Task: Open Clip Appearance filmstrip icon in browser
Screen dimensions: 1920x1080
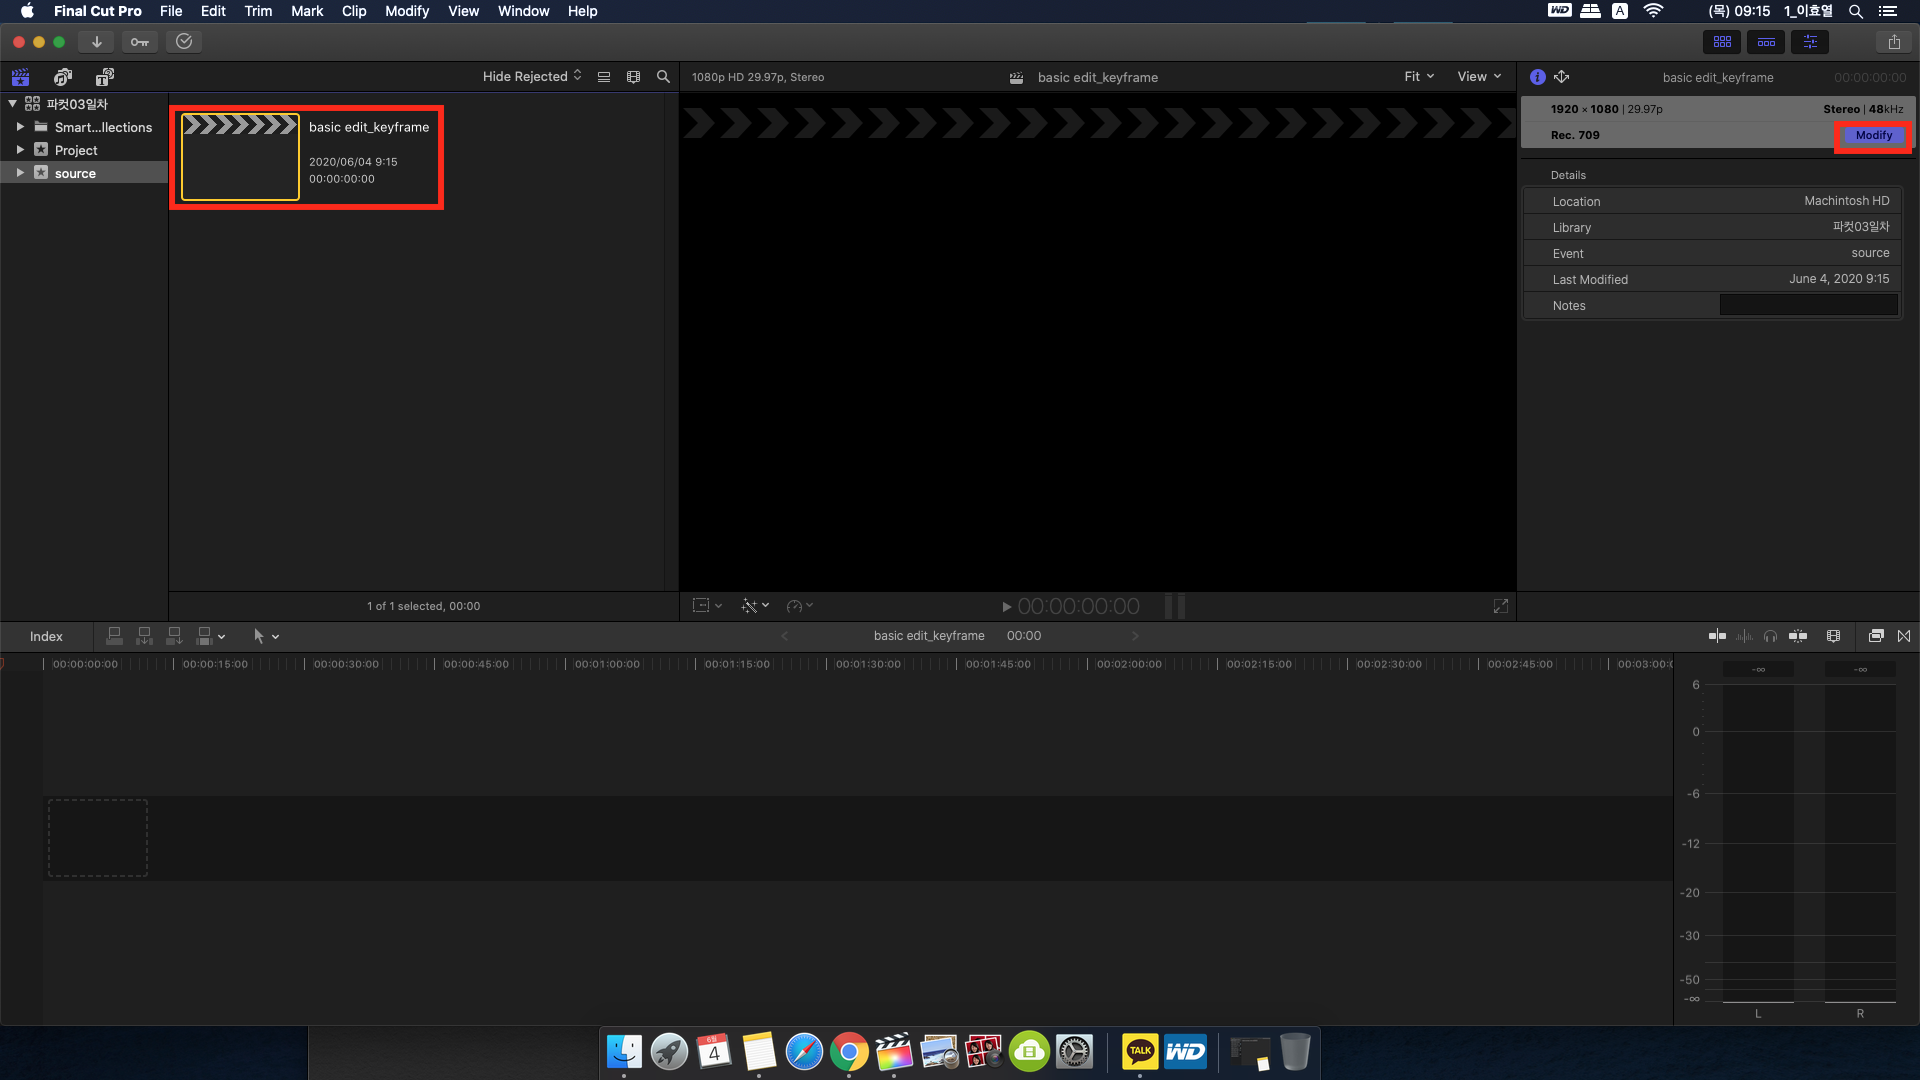Action: 633,77
